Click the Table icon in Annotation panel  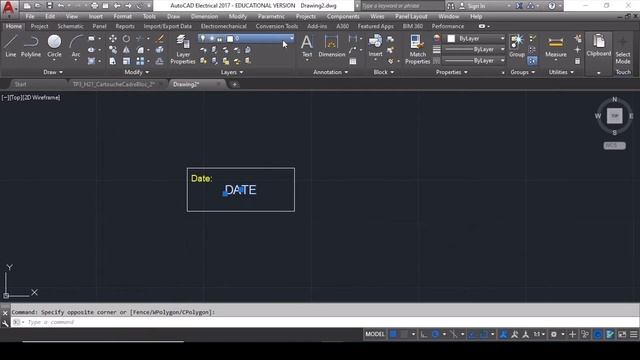[353, 61]
